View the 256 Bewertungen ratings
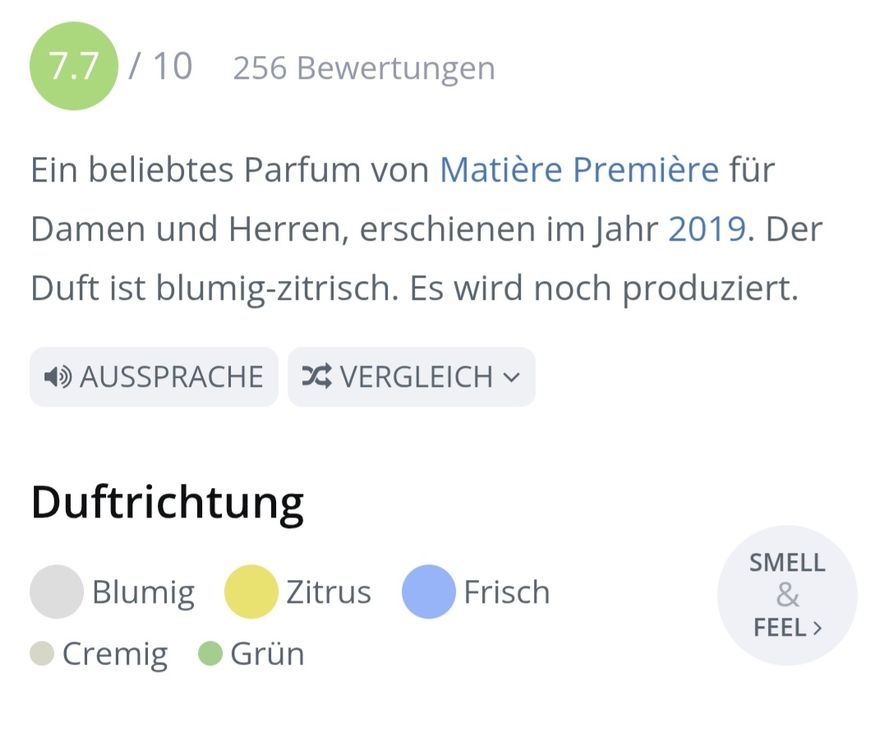The height and width of the screenshot is (750, 883). (364, 68)
